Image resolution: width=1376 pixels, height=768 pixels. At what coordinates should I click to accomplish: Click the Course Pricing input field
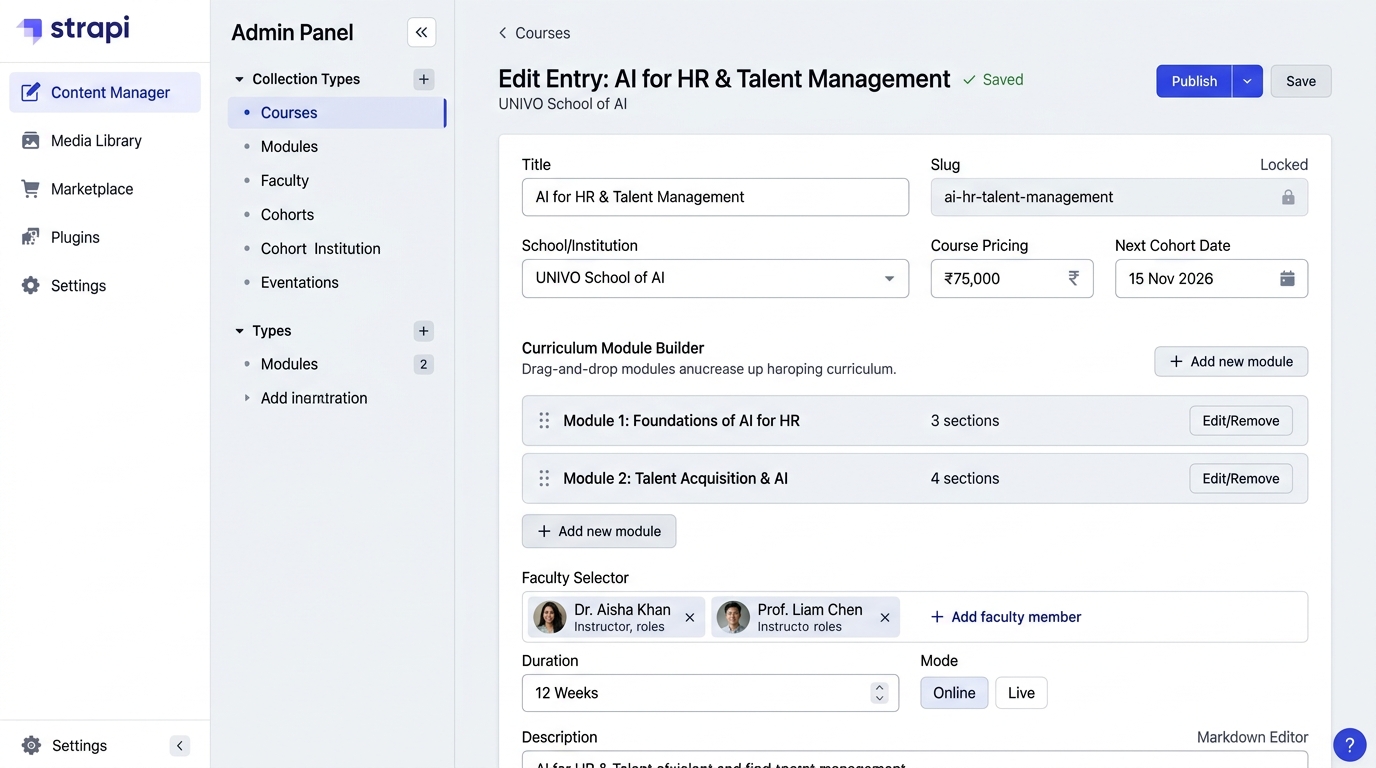pos(1012,279)
